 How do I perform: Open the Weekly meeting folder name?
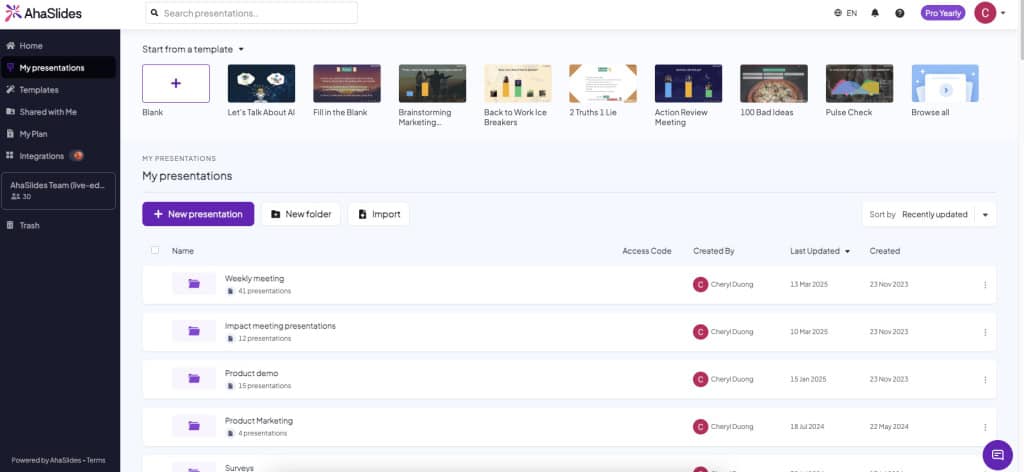tap(255, 278)
